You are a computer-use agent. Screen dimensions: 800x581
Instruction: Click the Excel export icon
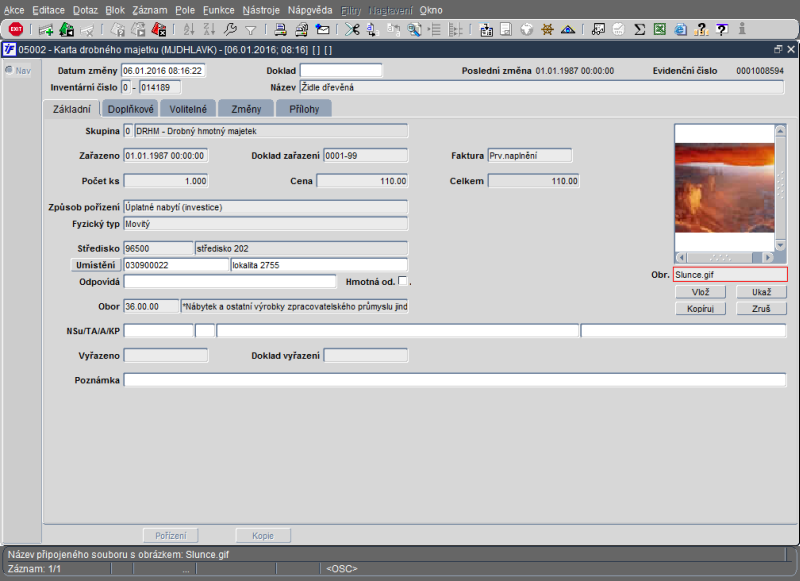[660, 30]
